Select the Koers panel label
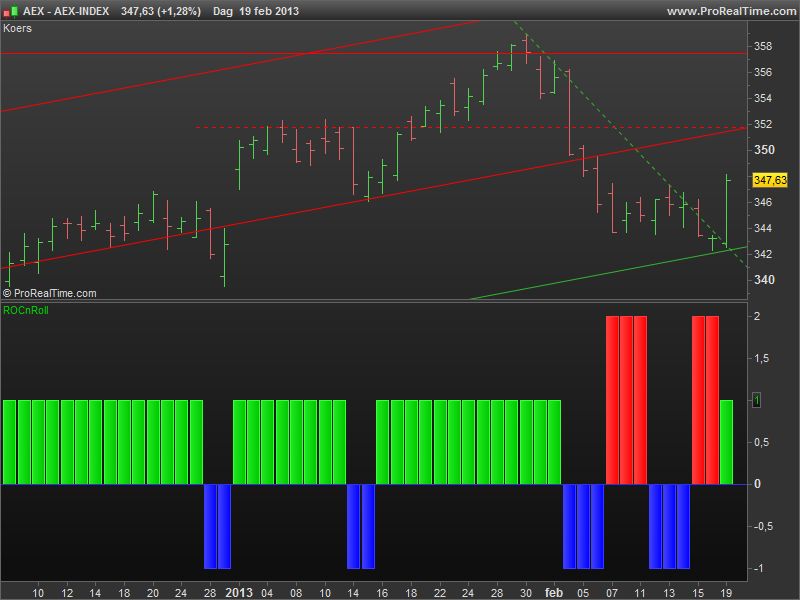800x600 pixels. (x=18, y=28)
